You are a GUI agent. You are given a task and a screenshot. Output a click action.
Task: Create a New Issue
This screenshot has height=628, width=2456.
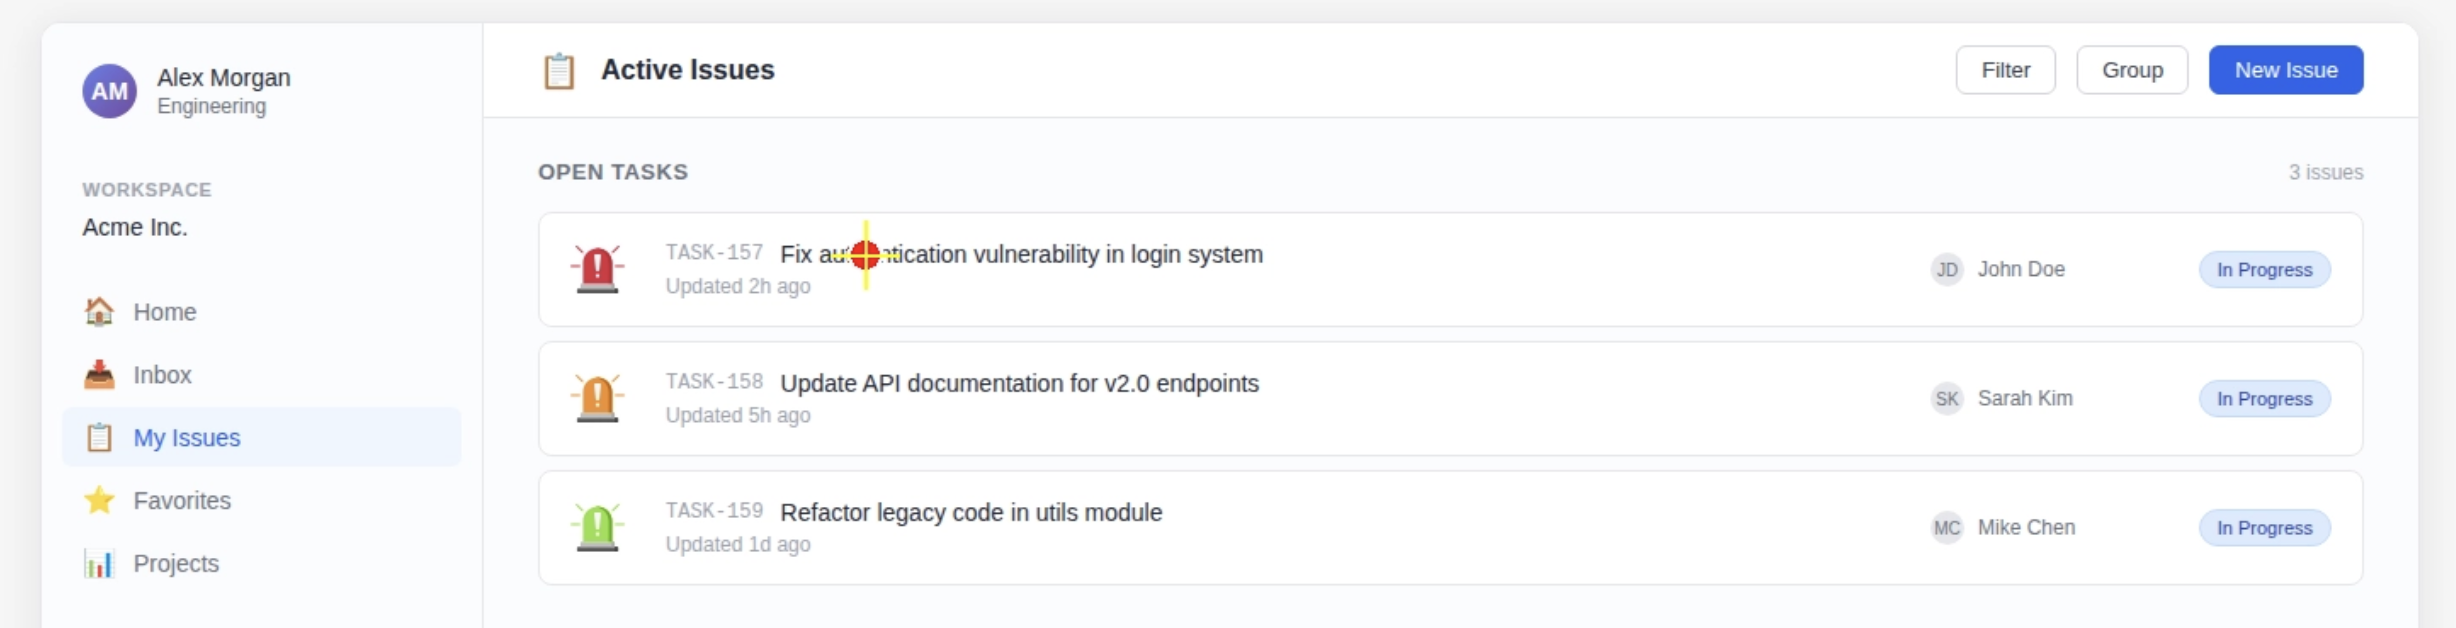pos(2286,70)
